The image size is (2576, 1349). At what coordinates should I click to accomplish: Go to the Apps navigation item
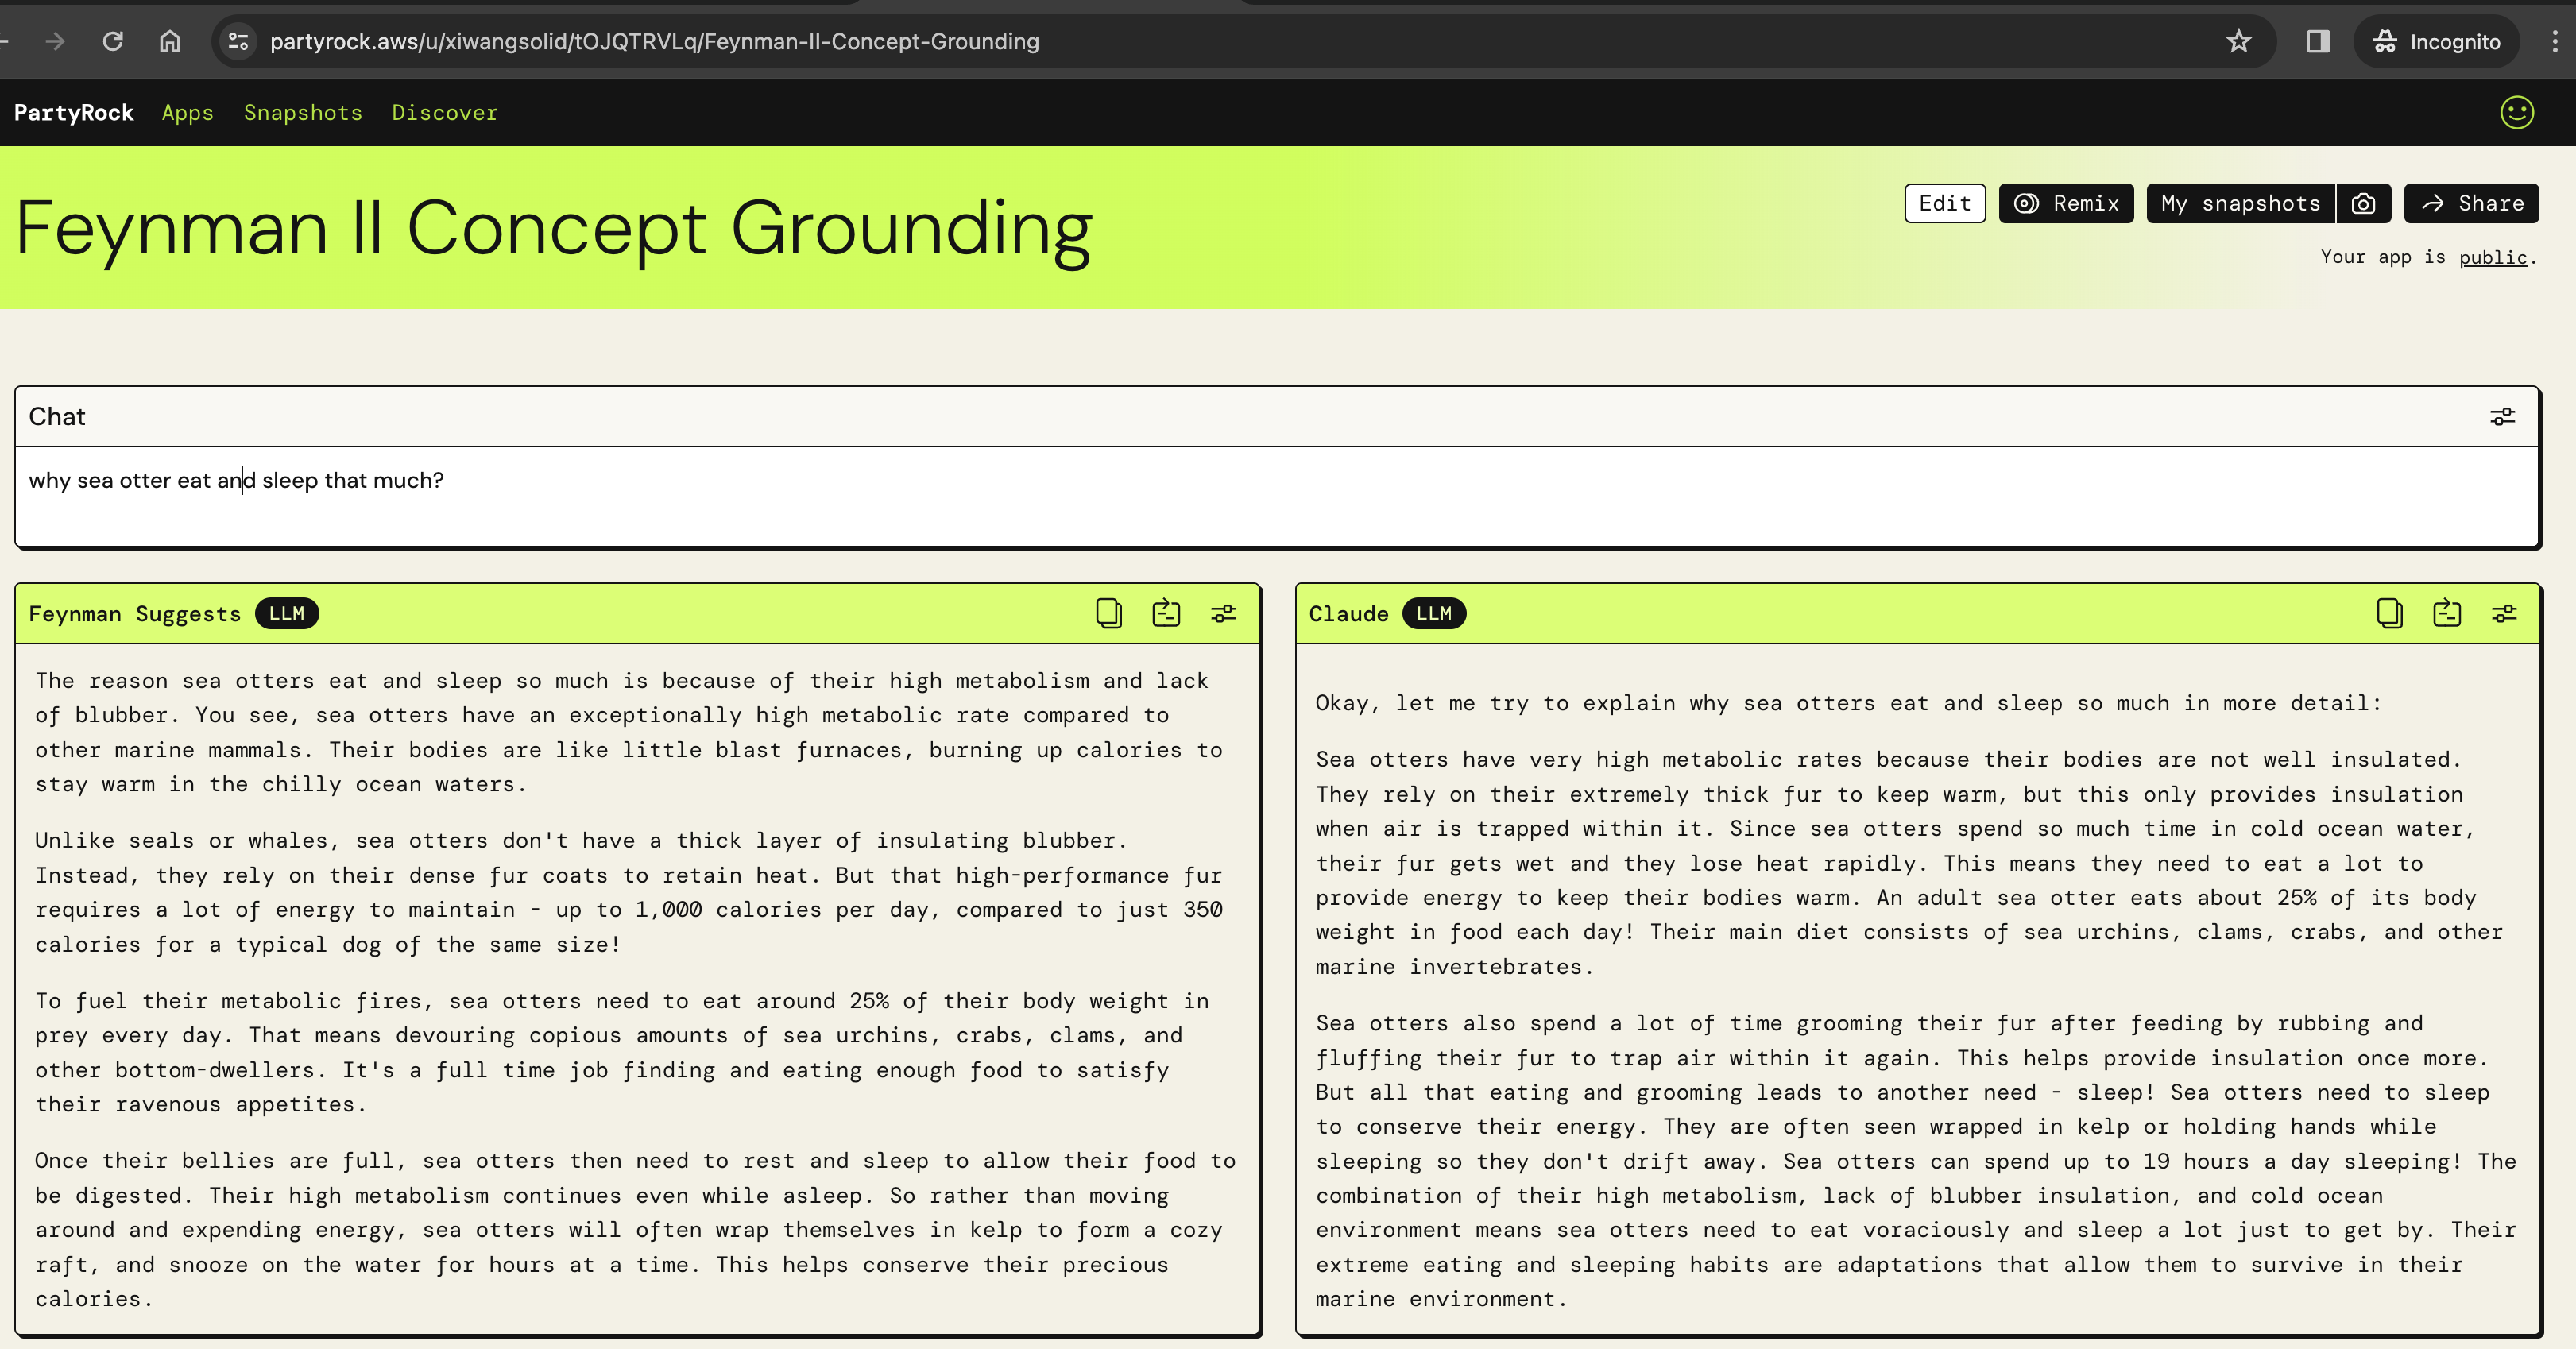(x=187, y=112)
